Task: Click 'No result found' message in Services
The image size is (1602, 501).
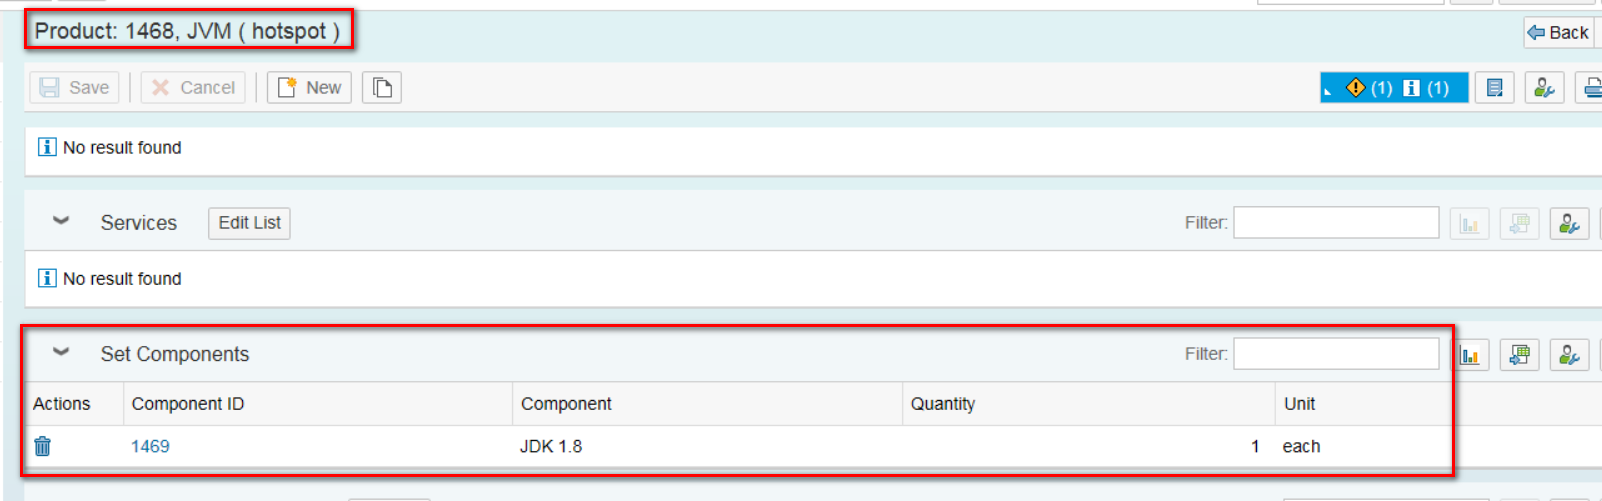Action: pos(122,279)
